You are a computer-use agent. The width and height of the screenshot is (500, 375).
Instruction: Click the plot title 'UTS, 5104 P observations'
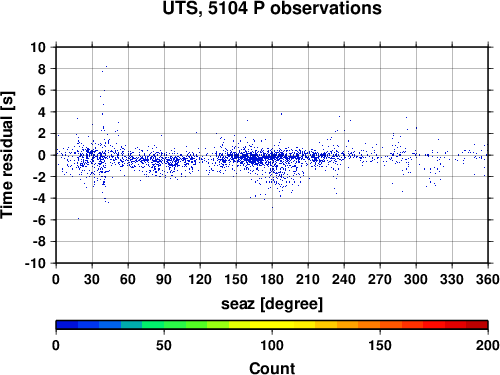[272, 8]
